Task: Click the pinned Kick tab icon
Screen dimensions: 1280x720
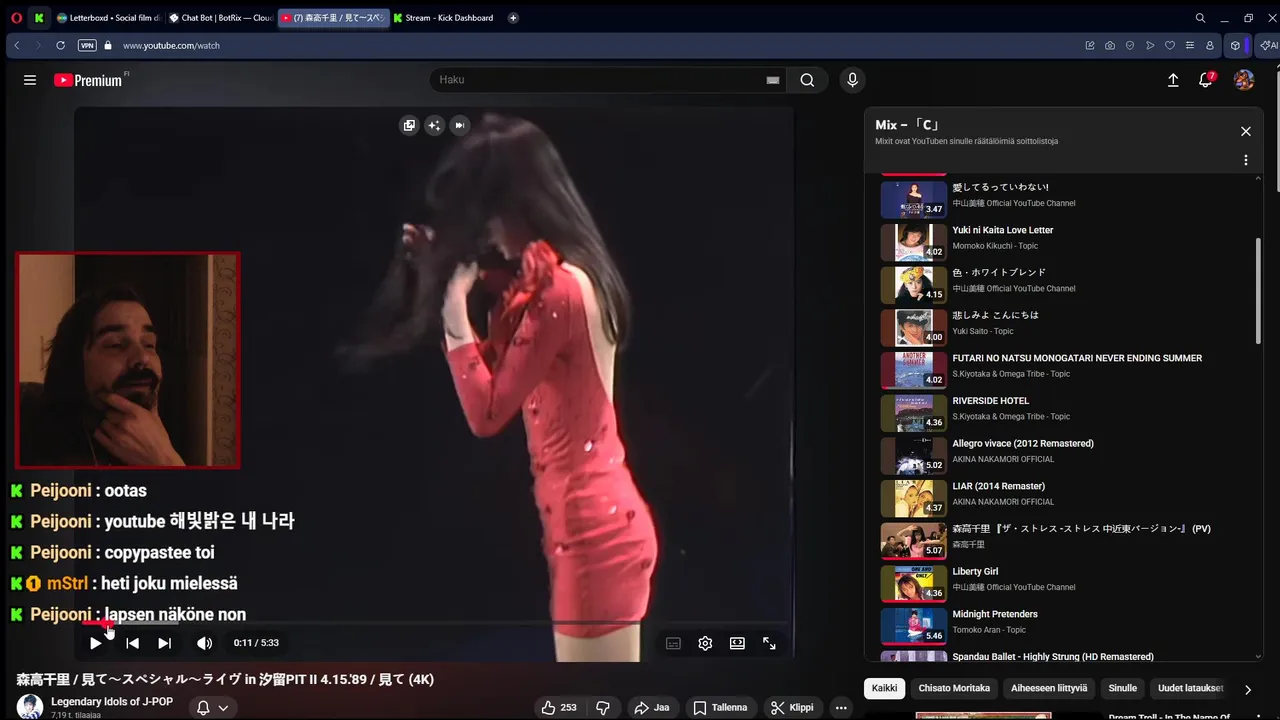Action: point(39,18)
